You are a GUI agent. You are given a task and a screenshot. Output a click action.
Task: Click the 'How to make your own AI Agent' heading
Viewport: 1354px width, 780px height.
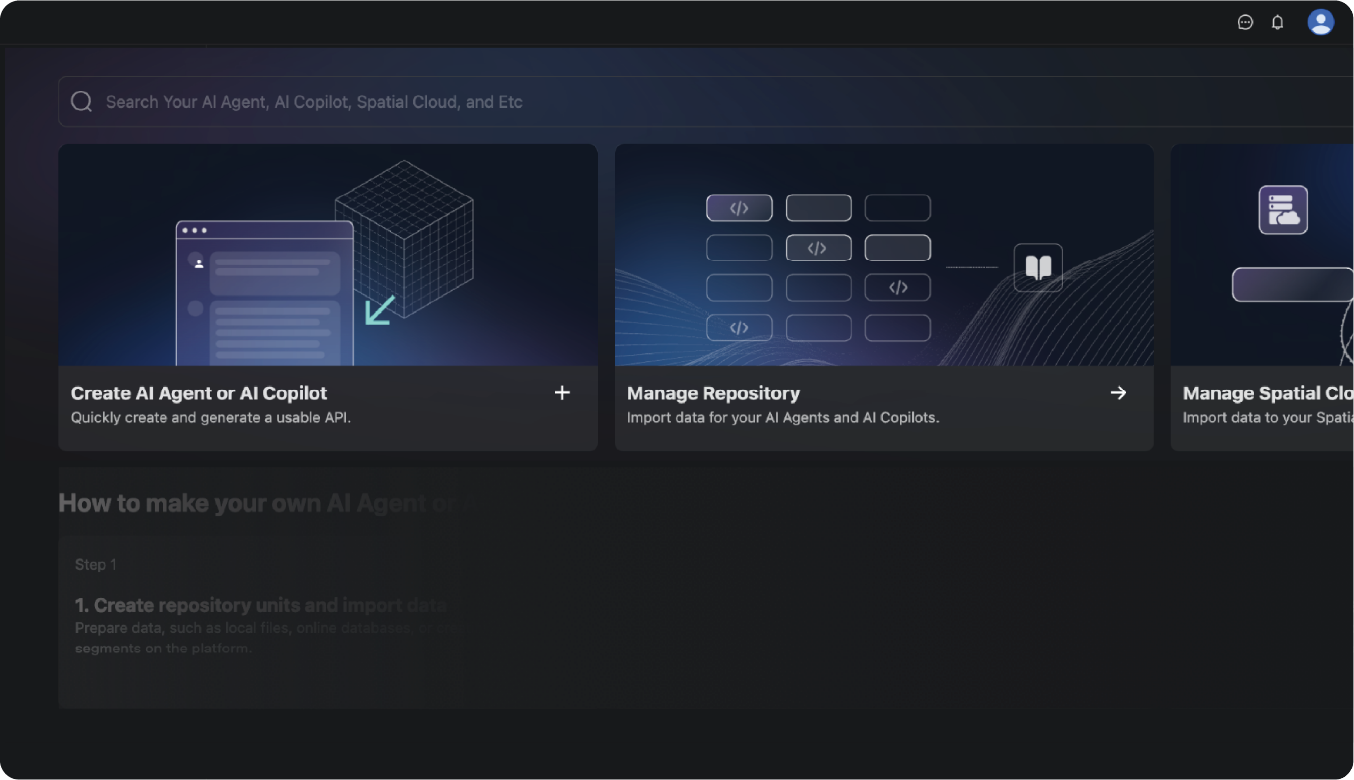(x=257, y=503)
